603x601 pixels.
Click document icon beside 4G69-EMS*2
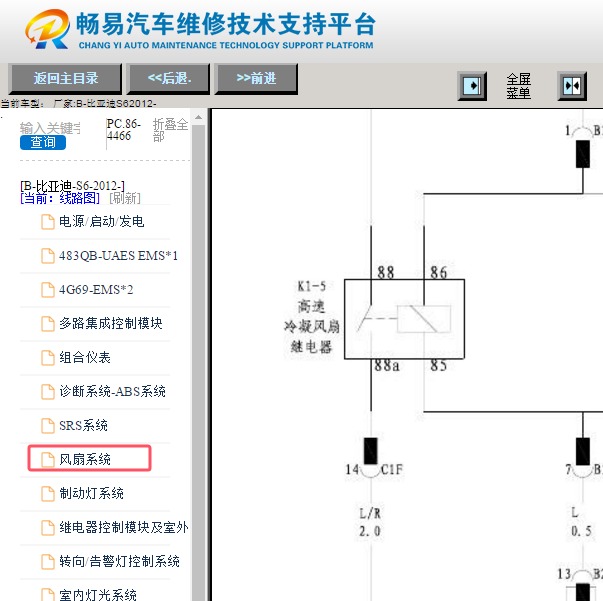tap(48, 290)
